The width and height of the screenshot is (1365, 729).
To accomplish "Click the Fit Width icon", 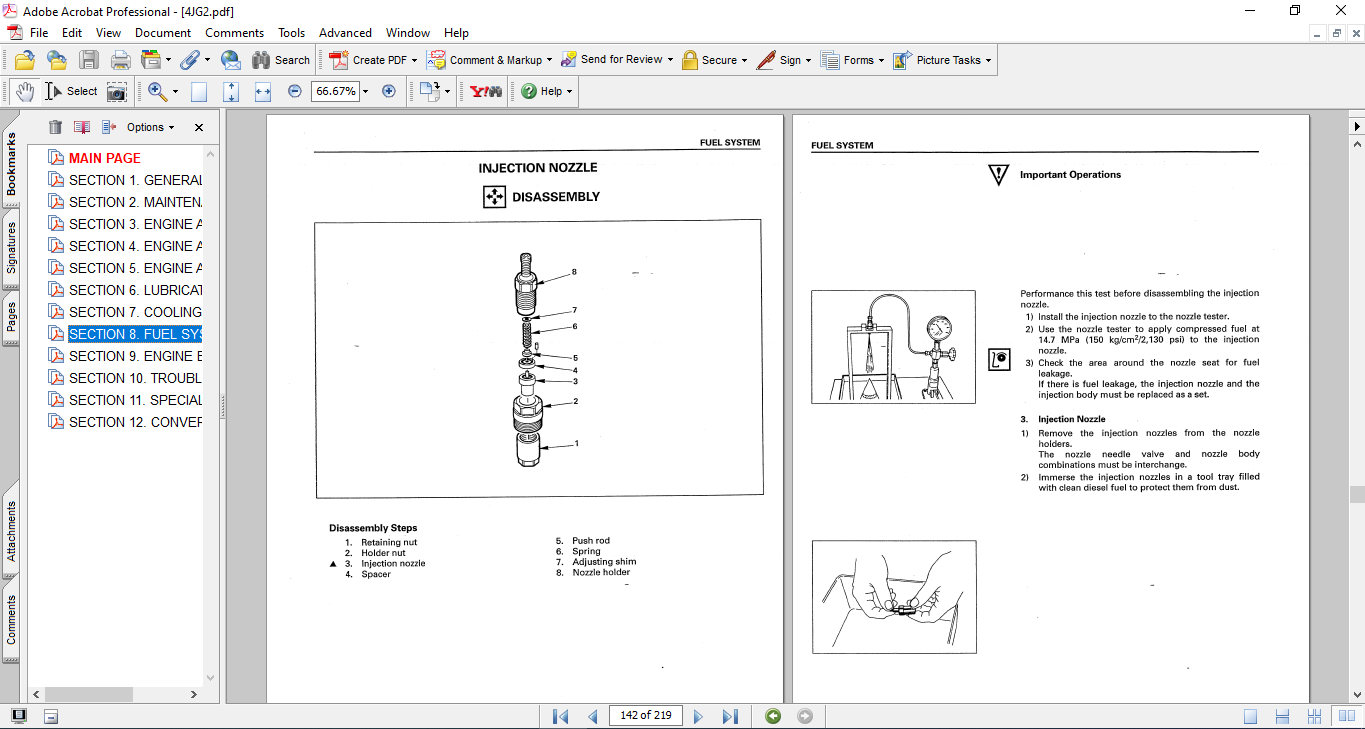I will click(263, 91).
